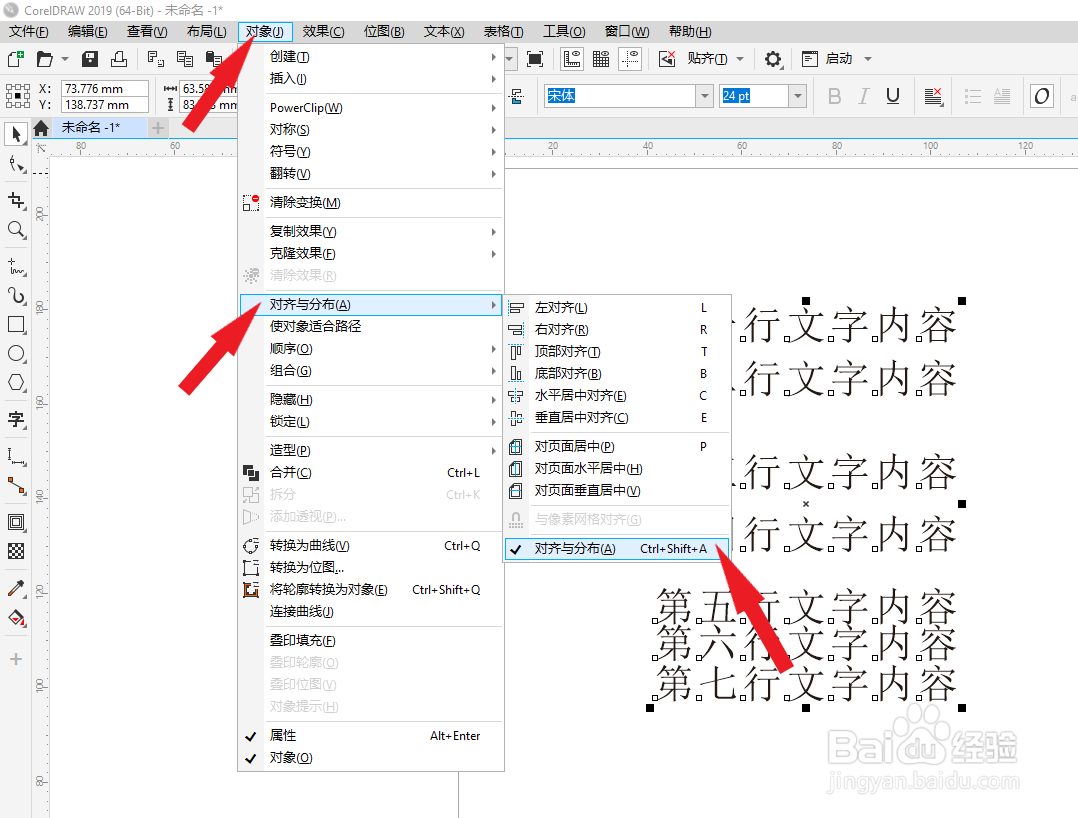Open the 文本 menu in the menu bar
This screenshot has width=1078, height=818.
[x=443, y=31]
